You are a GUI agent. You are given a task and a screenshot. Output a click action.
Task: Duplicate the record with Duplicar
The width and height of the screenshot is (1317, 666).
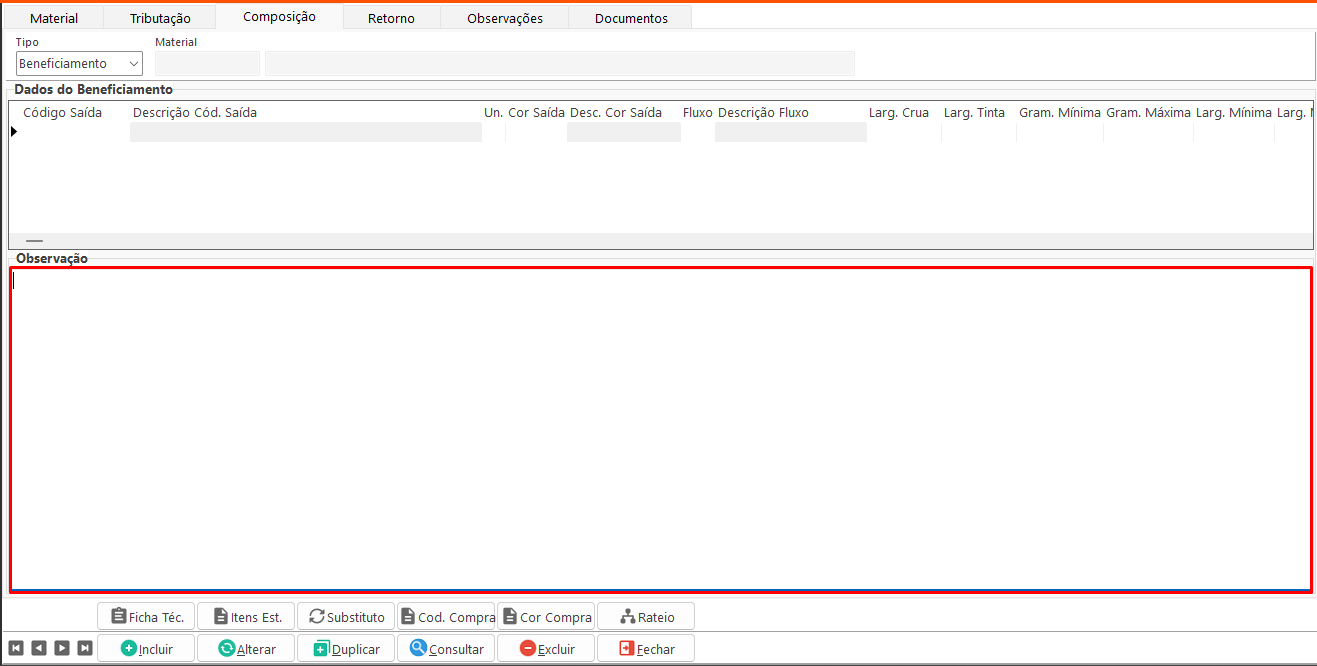coord(346,648)
